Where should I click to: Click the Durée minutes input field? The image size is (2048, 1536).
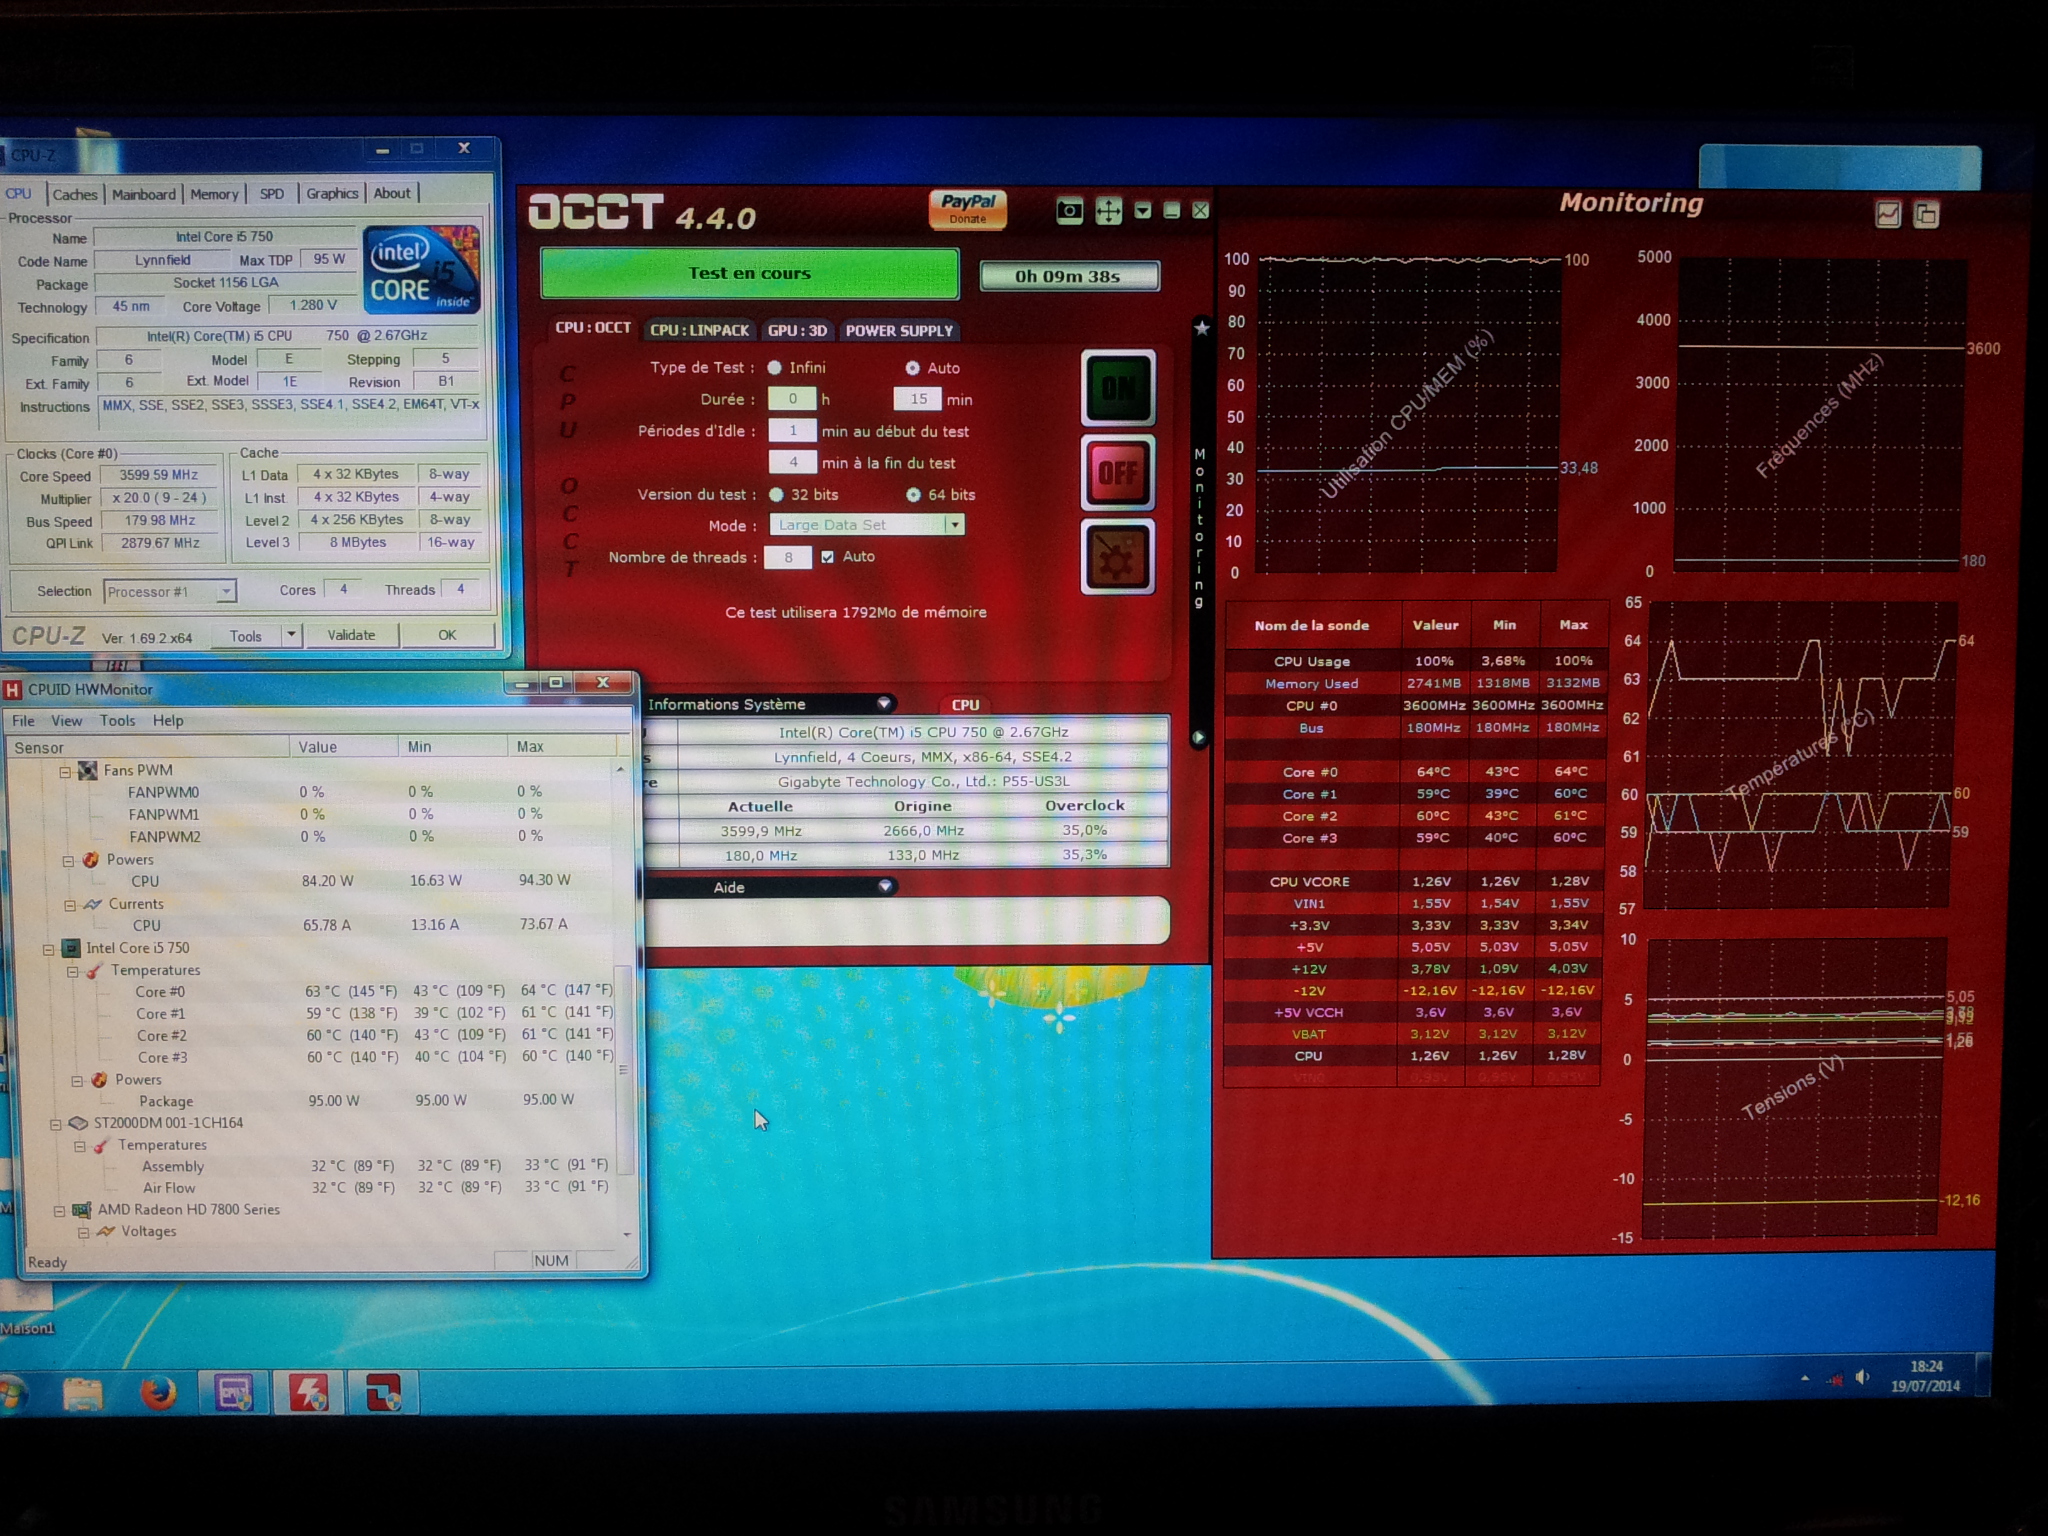pyautogui.click(x=917, y=399)
